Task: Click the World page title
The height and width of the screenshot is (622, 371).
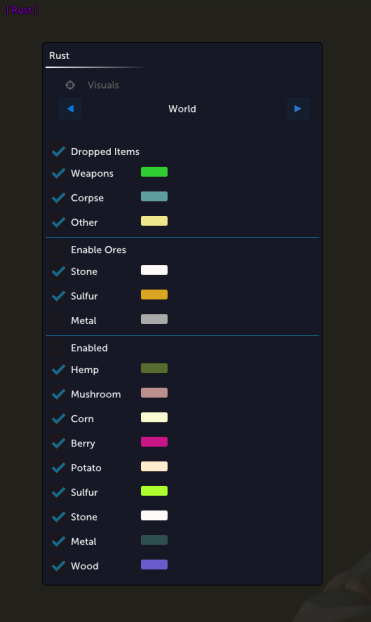Action: pyautogui.click(x=182, y=109)
